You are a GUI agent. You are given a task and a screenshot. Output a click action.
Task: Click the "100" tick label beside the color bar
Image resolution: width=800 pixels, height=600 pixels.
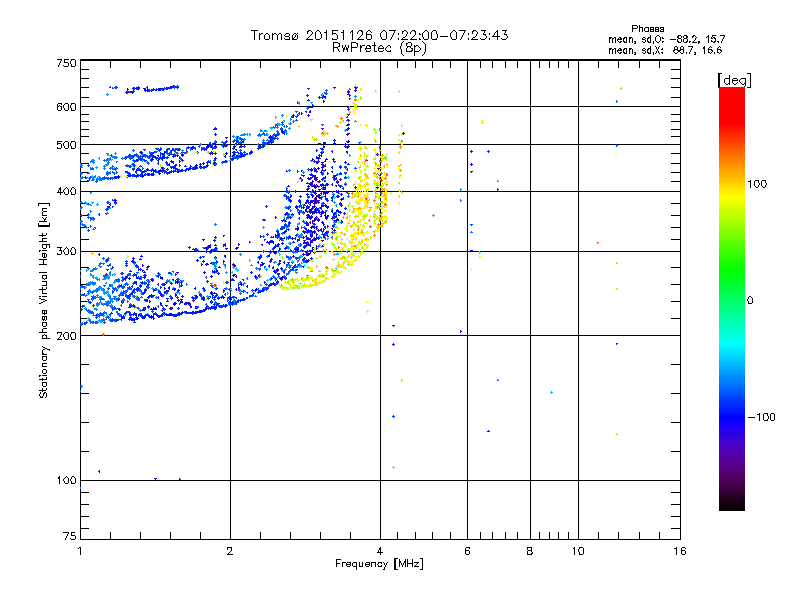coord(757,184)
